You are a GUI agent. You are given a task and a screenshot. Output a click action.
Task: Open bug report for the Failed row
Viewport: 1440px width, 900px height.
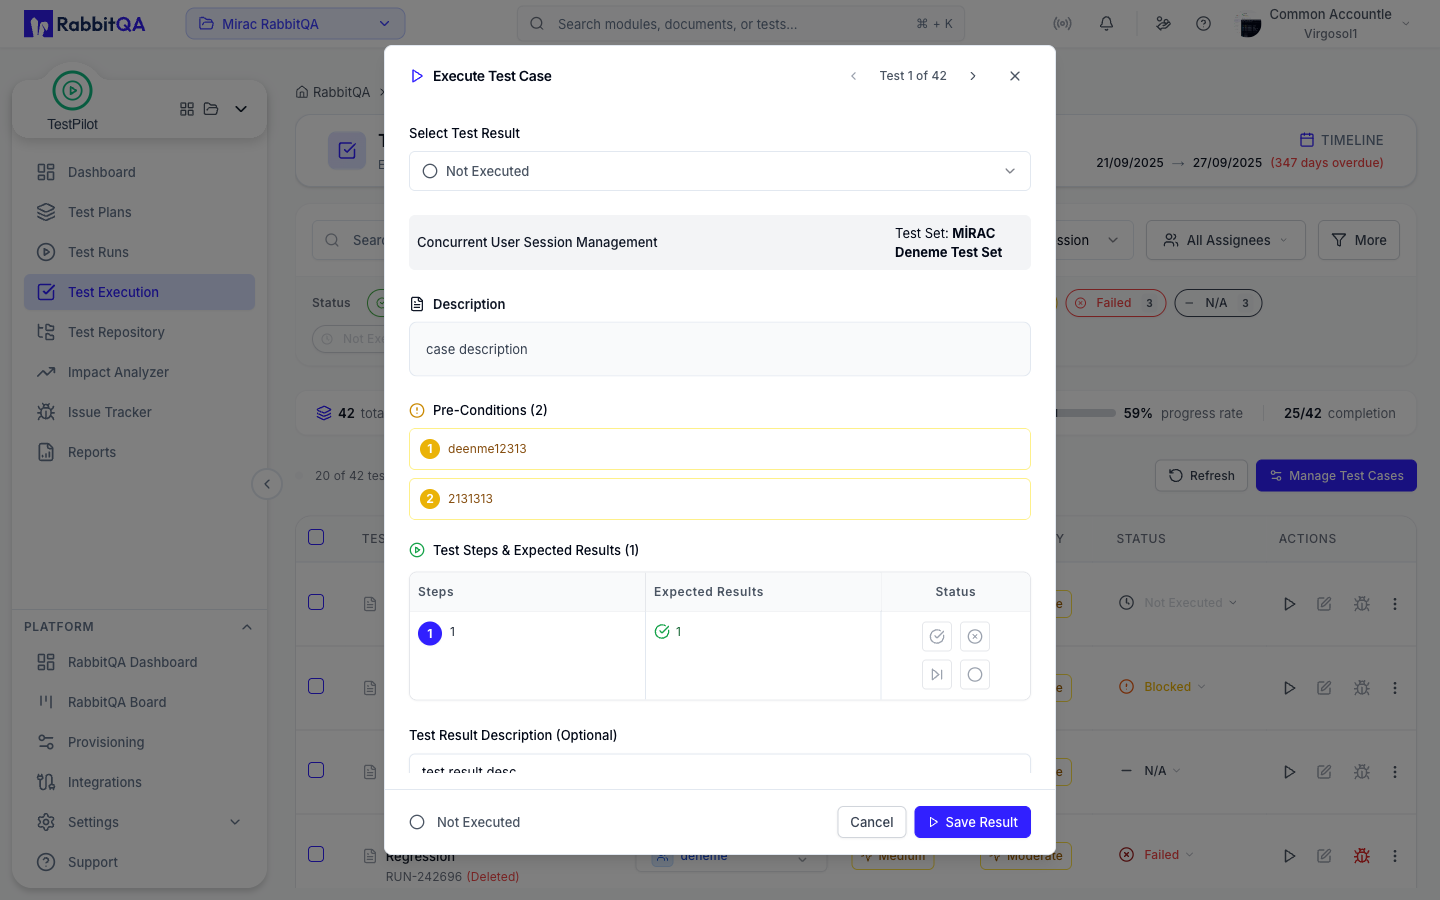[x=1361, y=856]
